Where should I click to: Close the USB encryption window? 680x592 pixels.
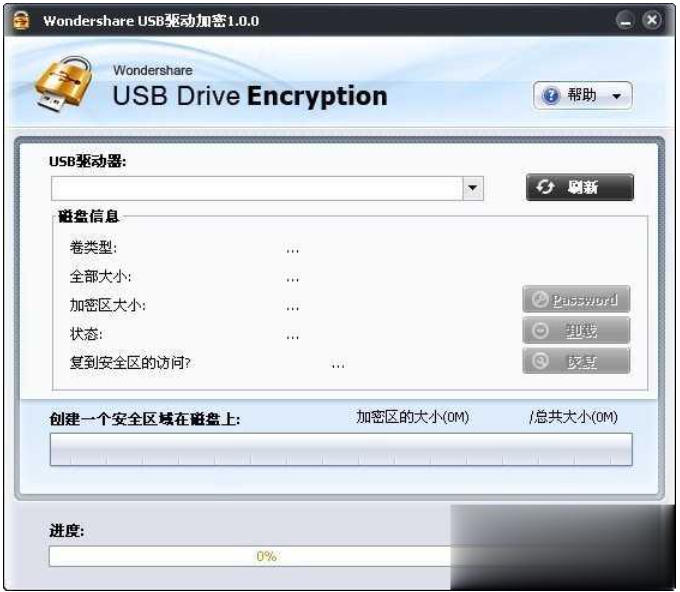pyautogui.click(x=651, y=20)
